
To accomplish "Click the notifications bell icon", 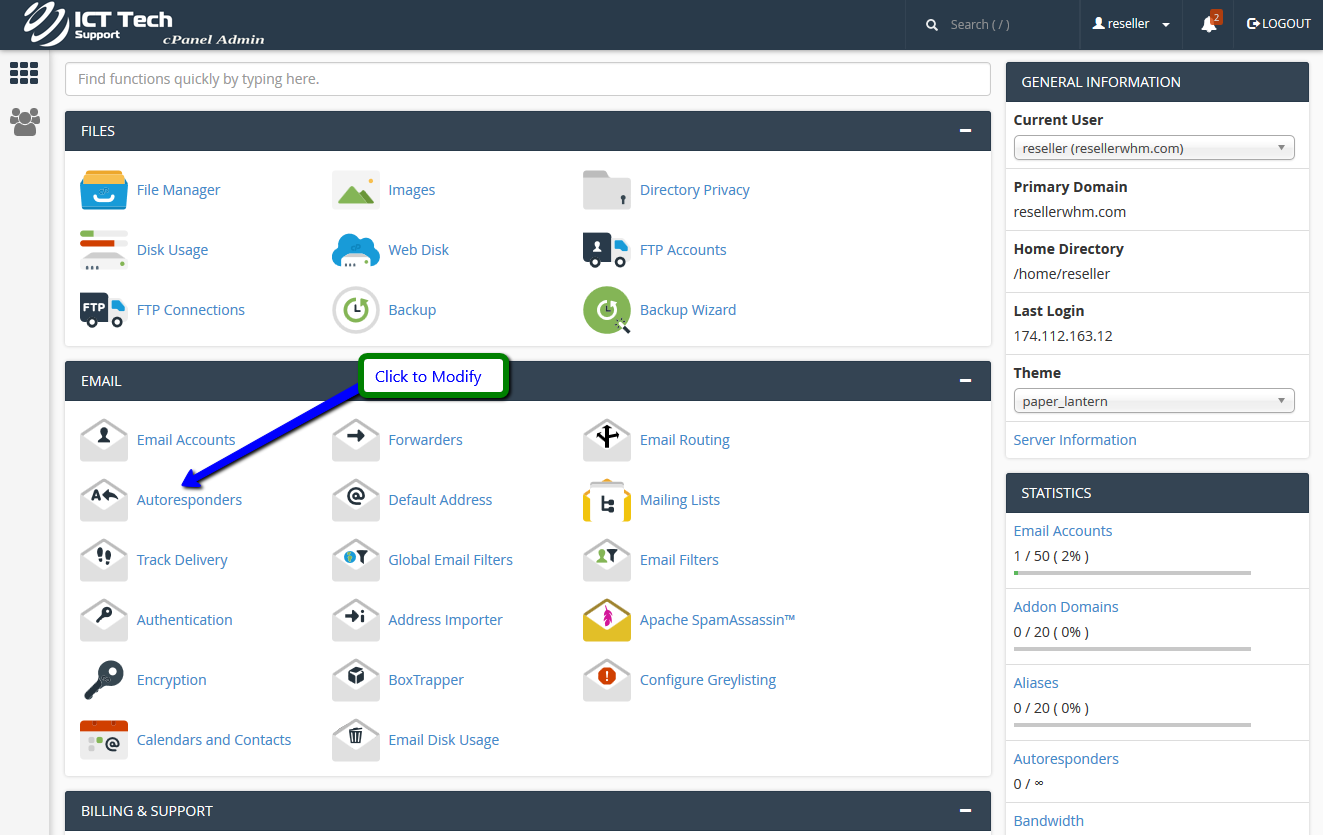I will point(1209,24).
